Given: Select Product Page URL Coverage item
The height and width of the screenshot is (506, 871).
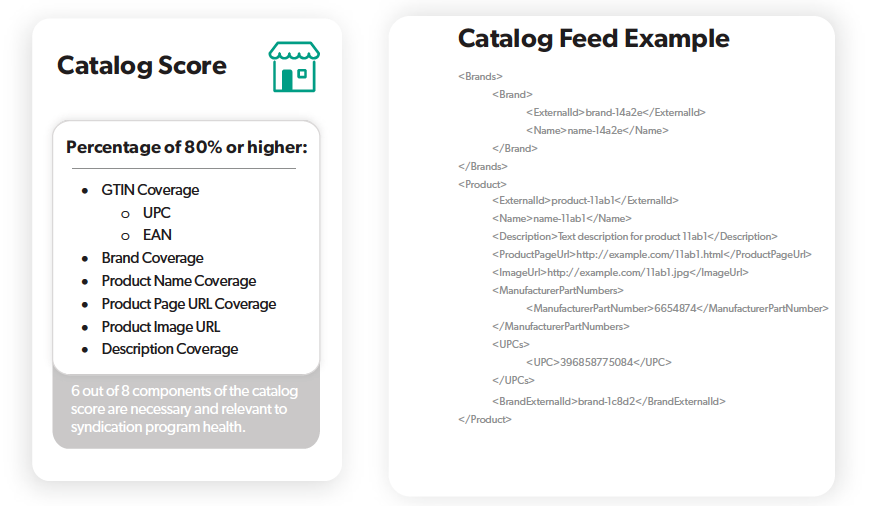Looking at the screenshot, I should click(x=188, y=304).
